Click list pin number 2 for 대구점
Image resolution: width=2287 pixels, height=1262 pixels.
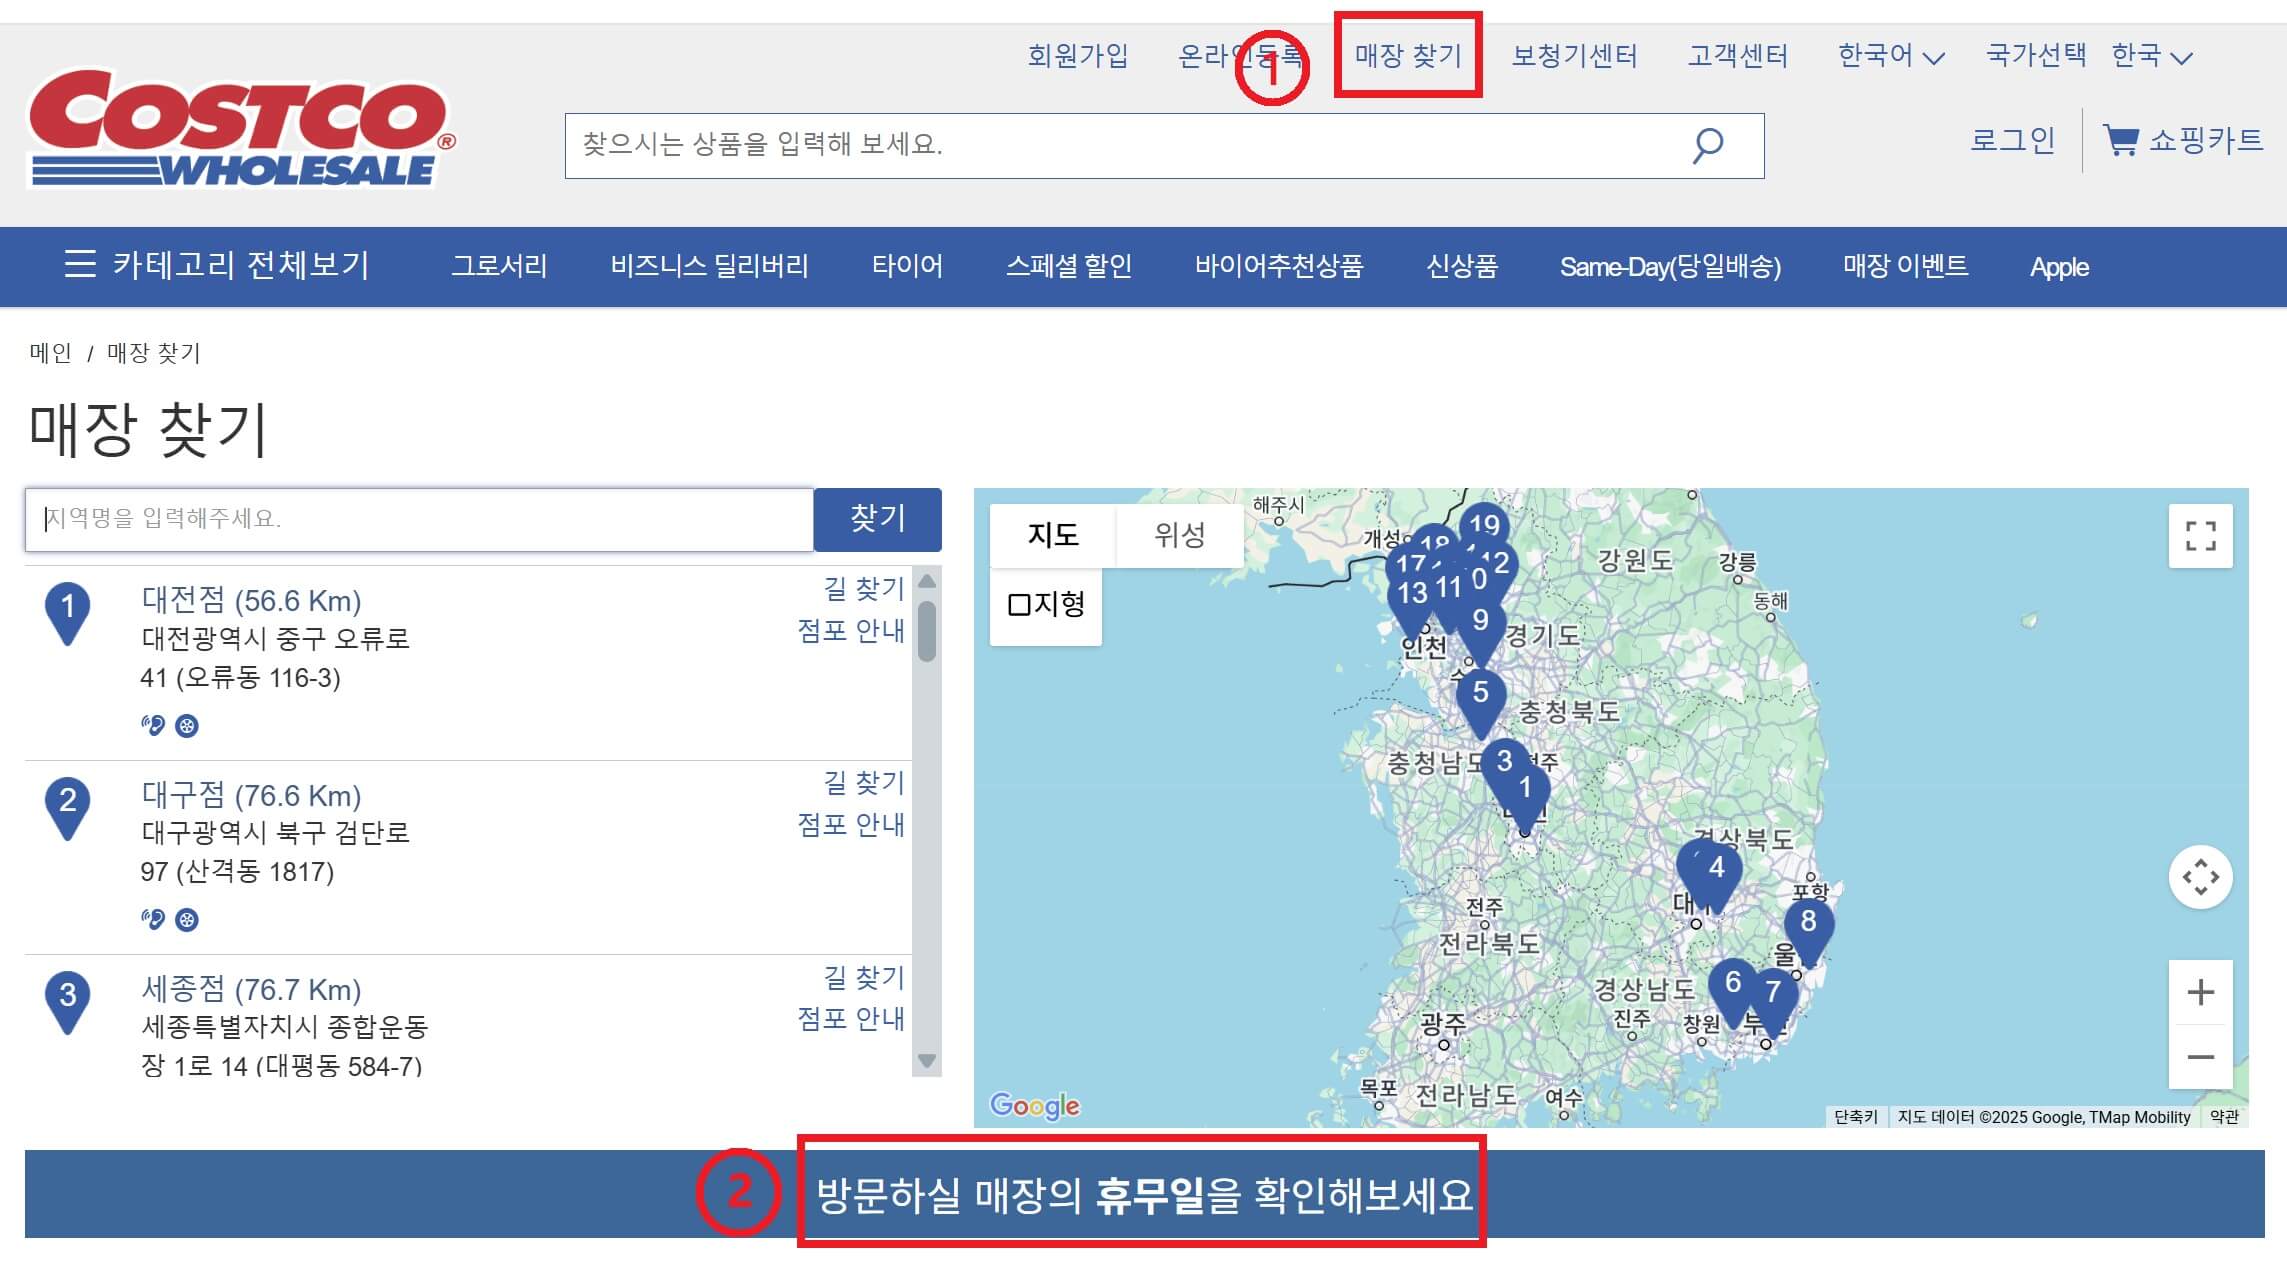67,807
